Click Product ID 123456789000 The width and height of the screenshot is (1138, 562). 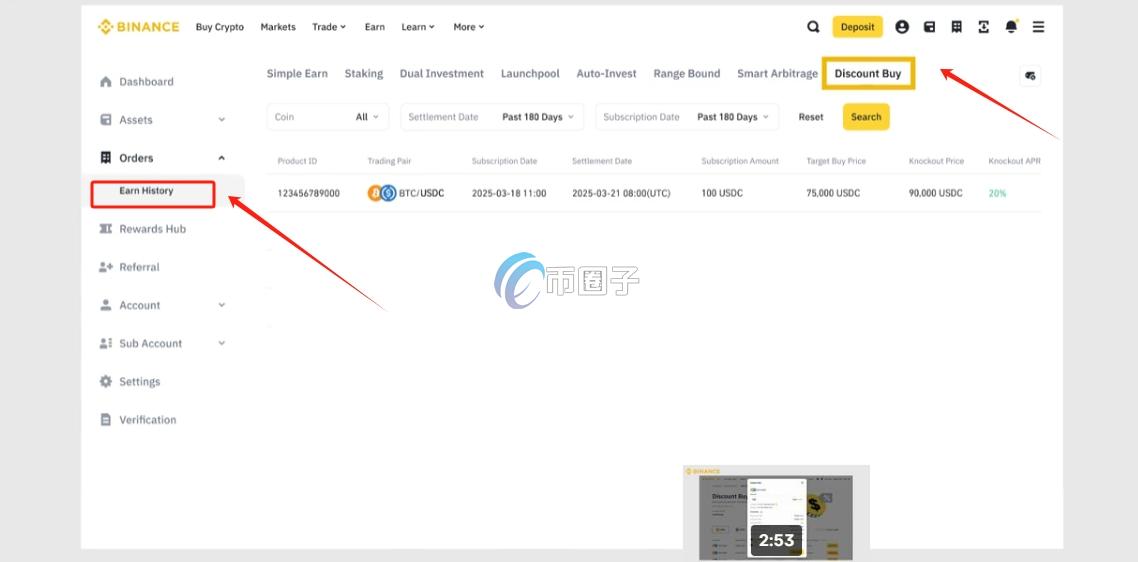(308, 193)
